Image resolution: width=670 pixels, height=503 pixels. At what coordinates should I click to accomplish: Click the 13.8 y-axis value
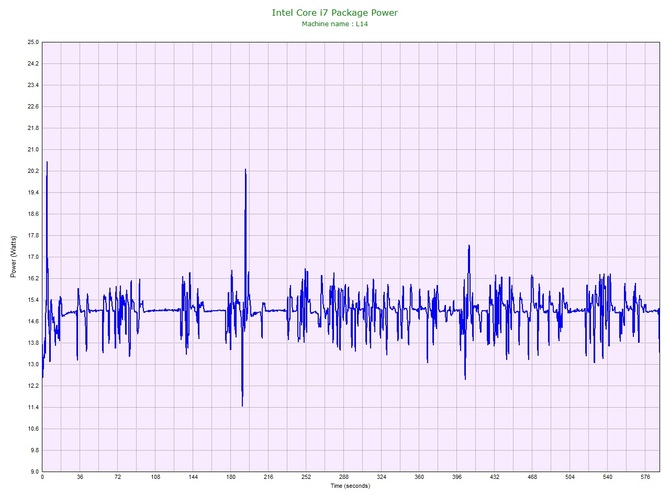pos(33,343)
